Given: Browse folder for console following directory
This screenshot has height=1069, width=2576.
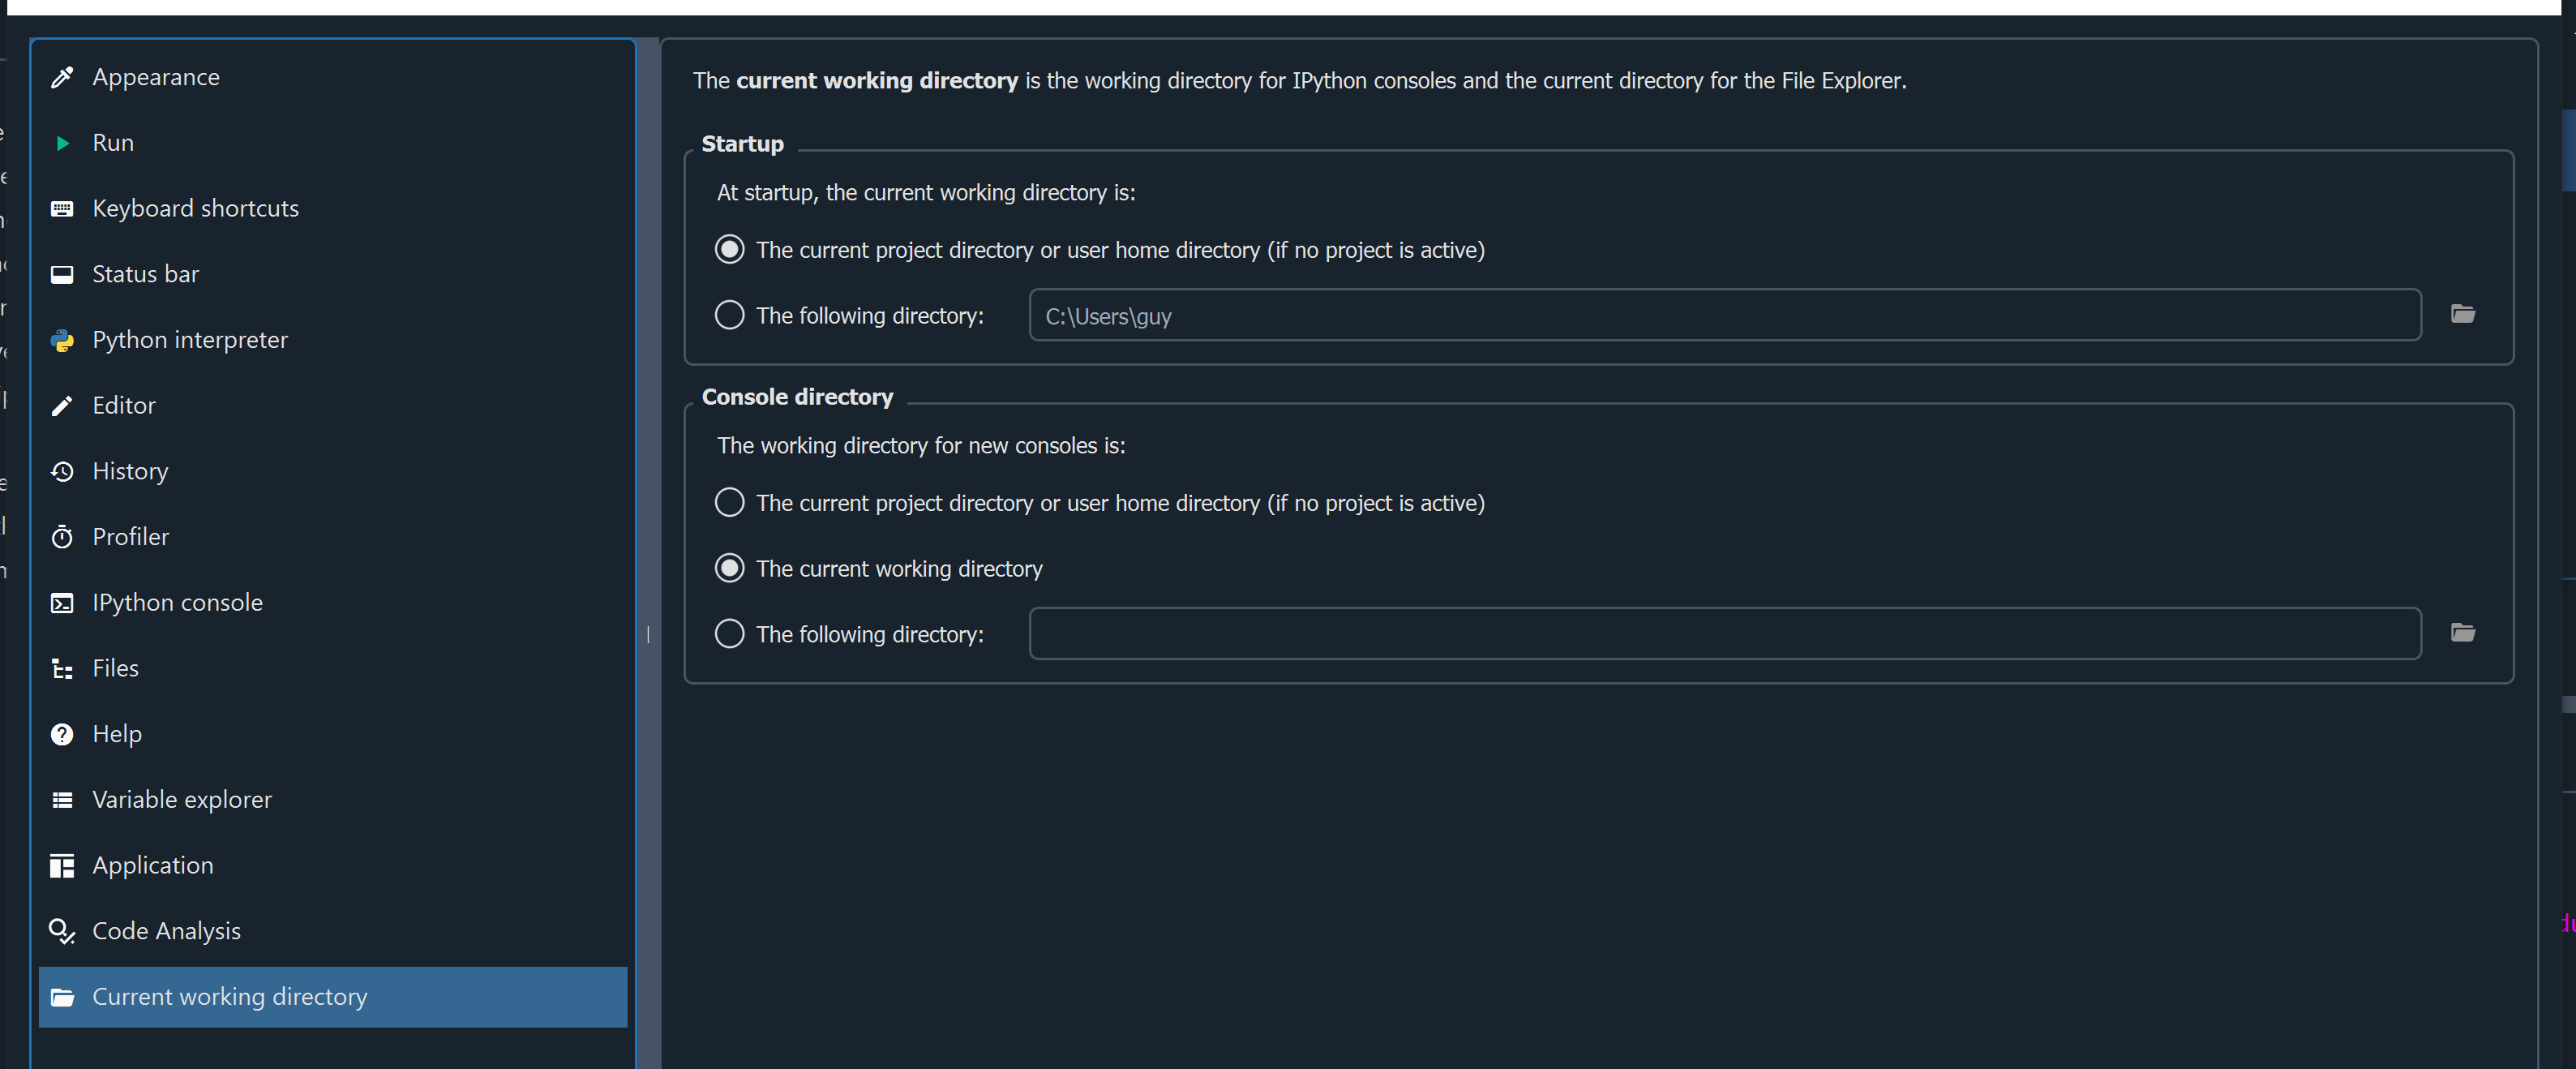Looking at the screenshot, I should (x=2464, y=632).
